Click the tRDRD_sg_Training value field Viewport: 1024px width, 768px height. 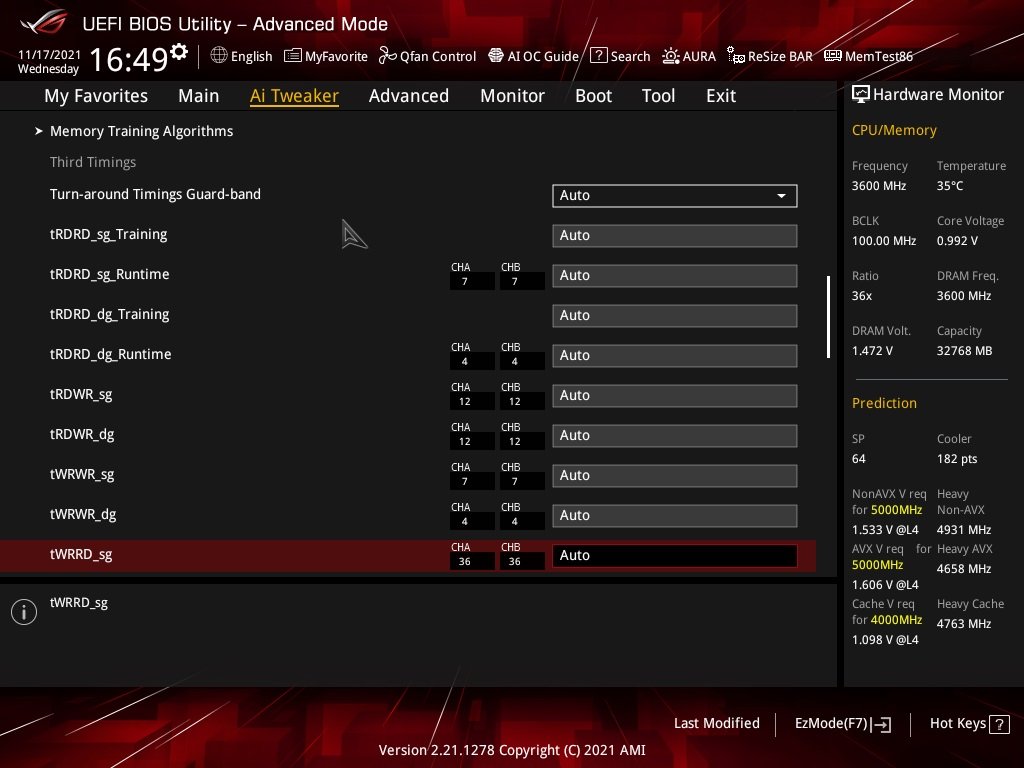pos(675,236)
